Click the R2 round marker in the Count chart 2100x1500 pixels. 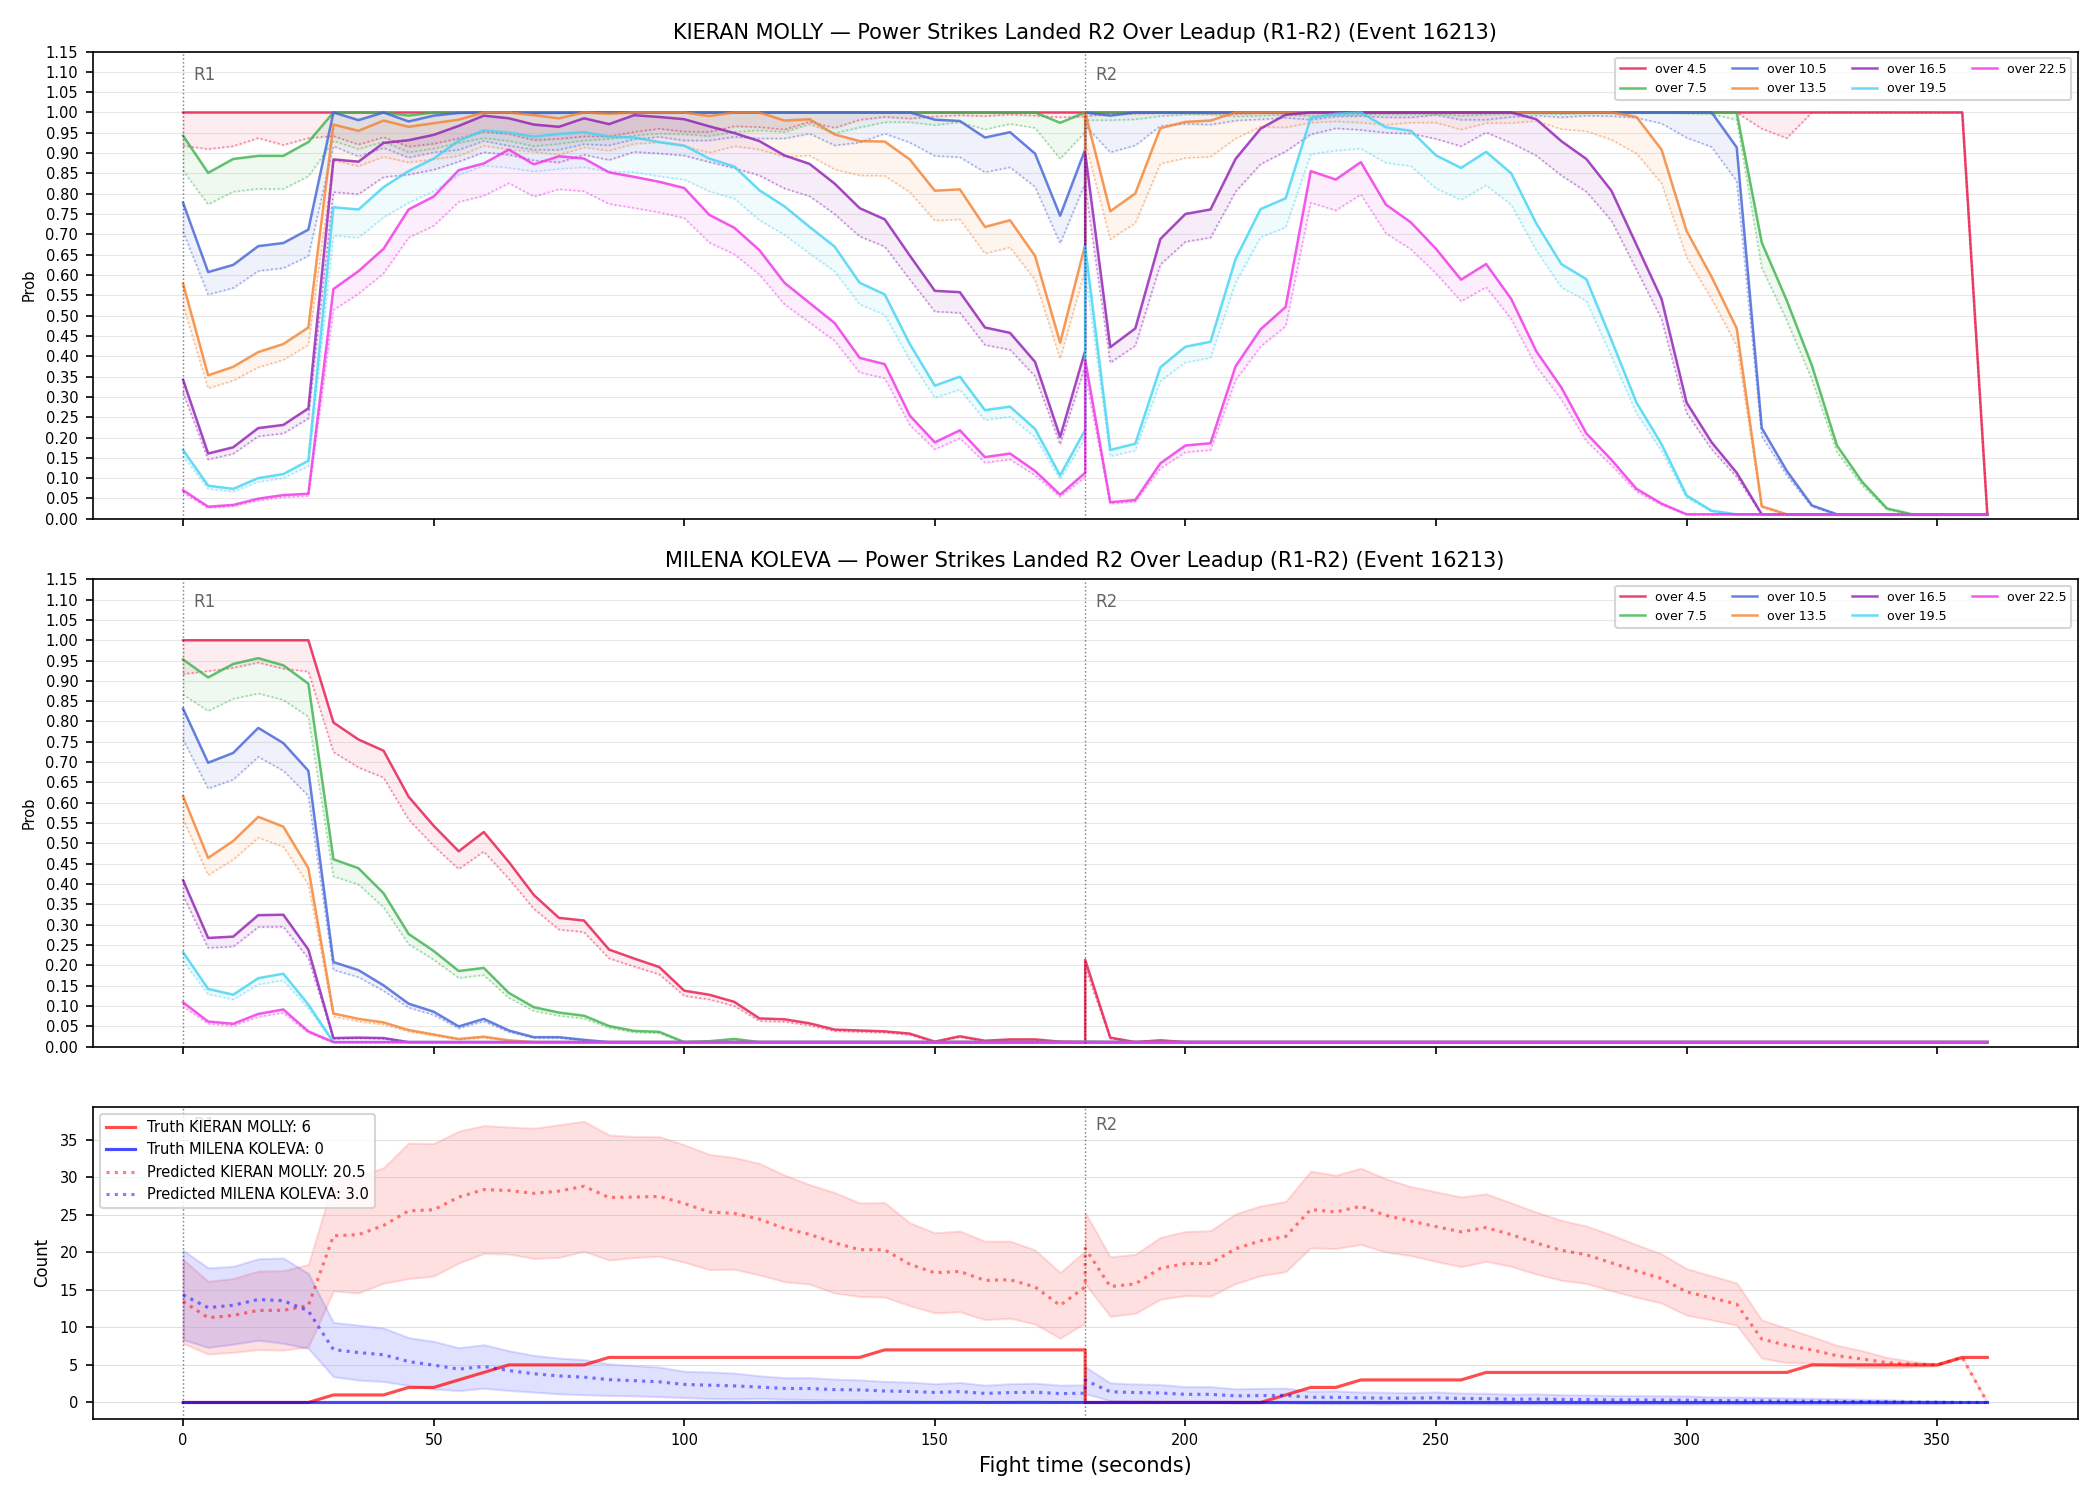click(x=1106, y=1124)
